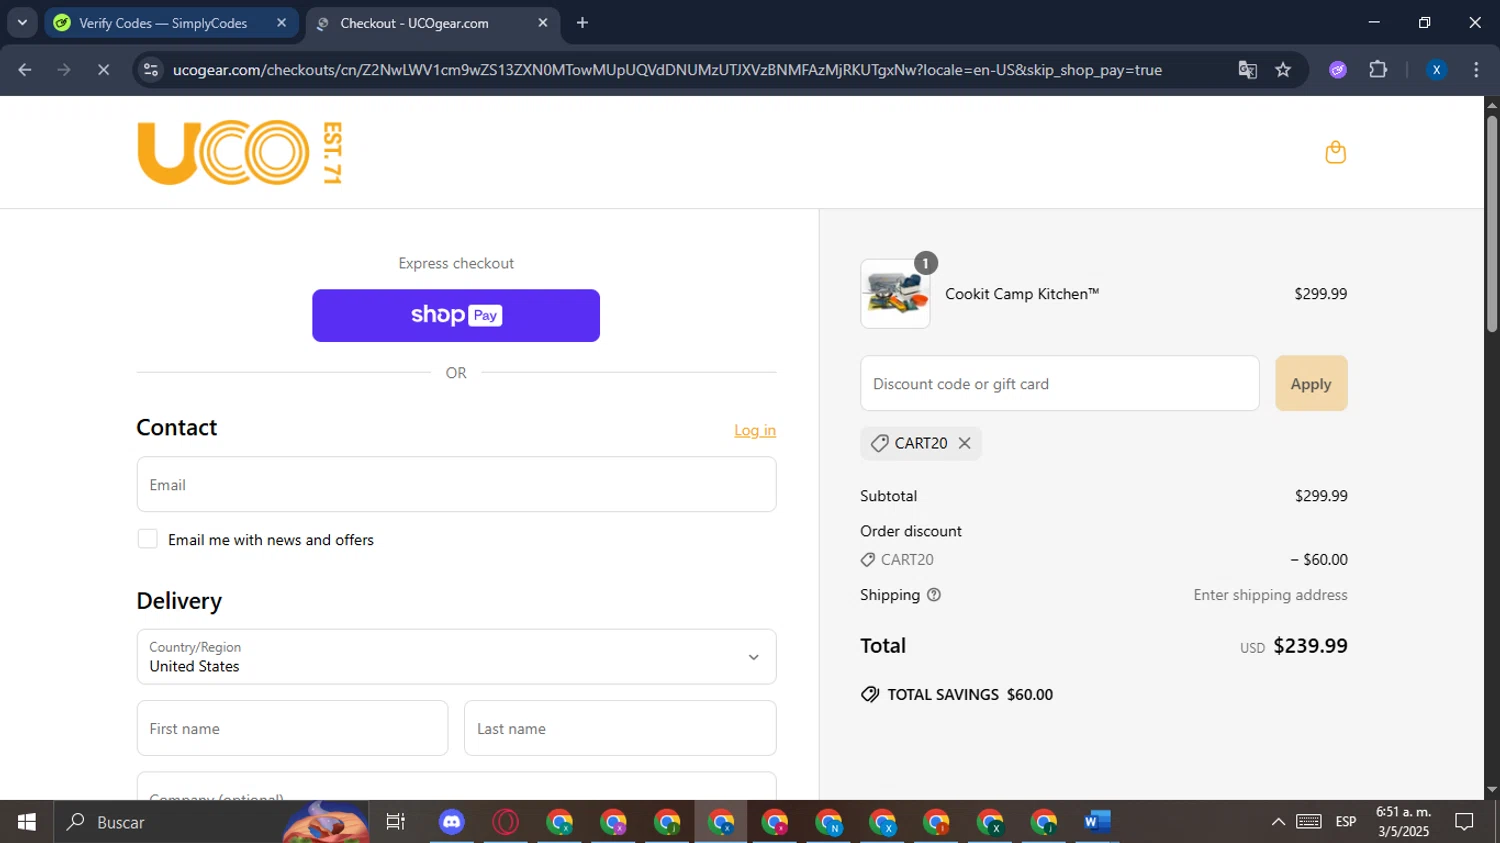Open a new browser tab
Screen dimensions: 1500x843
[x=582, y=23]
